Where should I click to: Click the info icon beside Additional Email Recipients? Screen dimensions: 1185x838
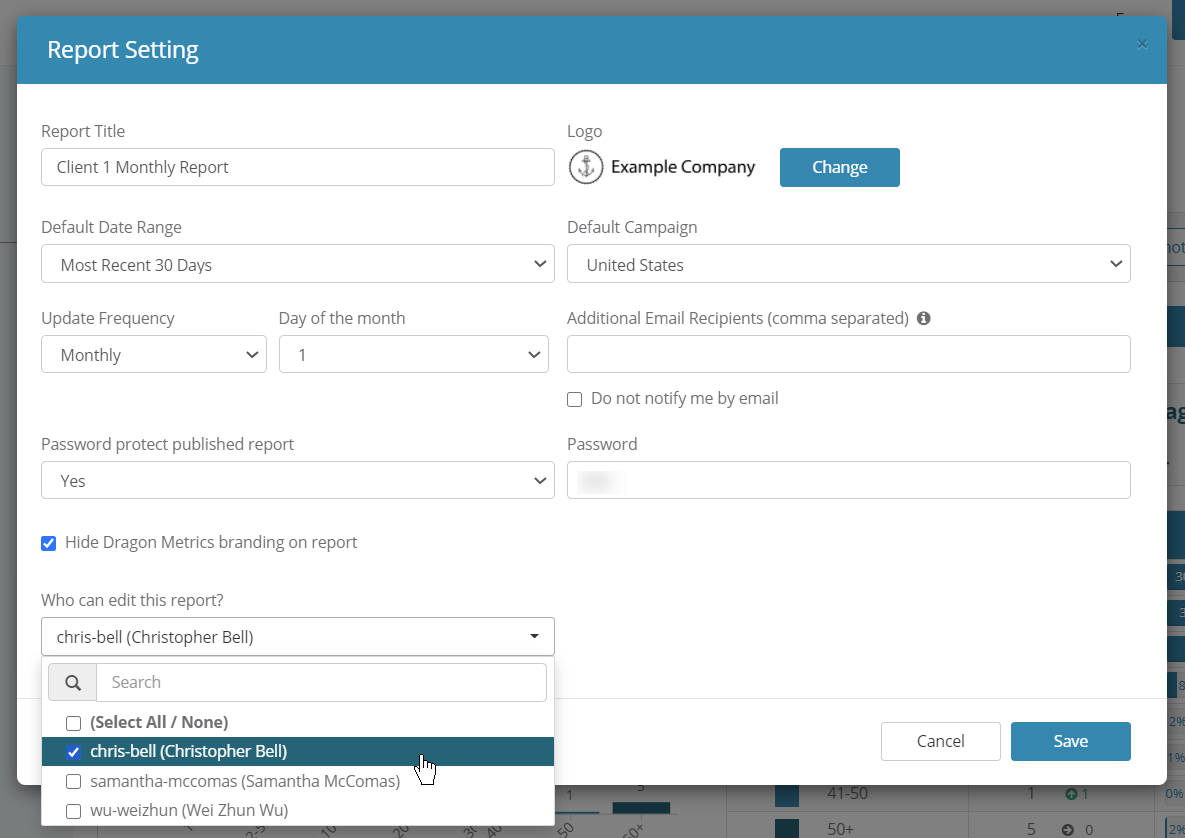[923, 317]
